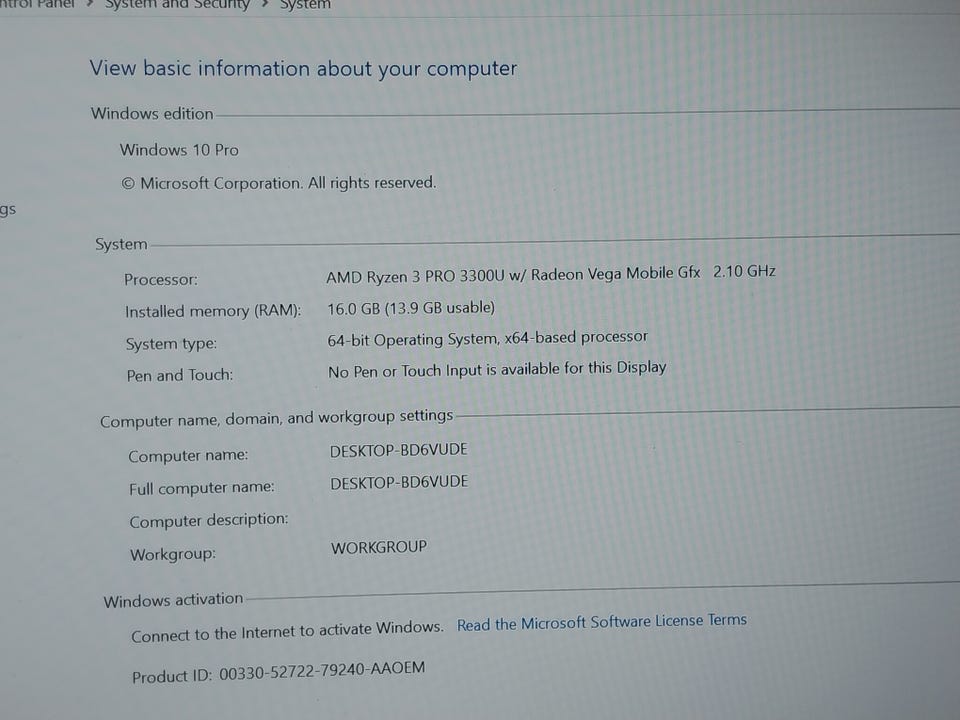Select 'Product ID: 00330-52722-79240-AAOEM' text
This screenshot has width=960, height=720.
(279, 672)
